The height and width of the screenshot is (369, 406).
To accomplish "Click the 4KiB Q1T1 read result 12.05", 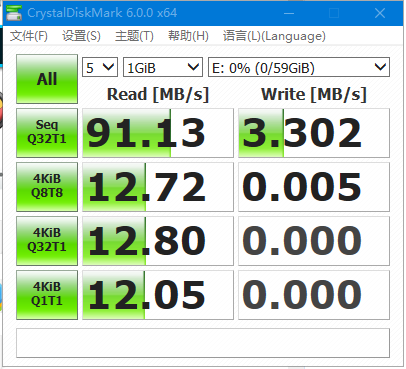I will point(158,295).
